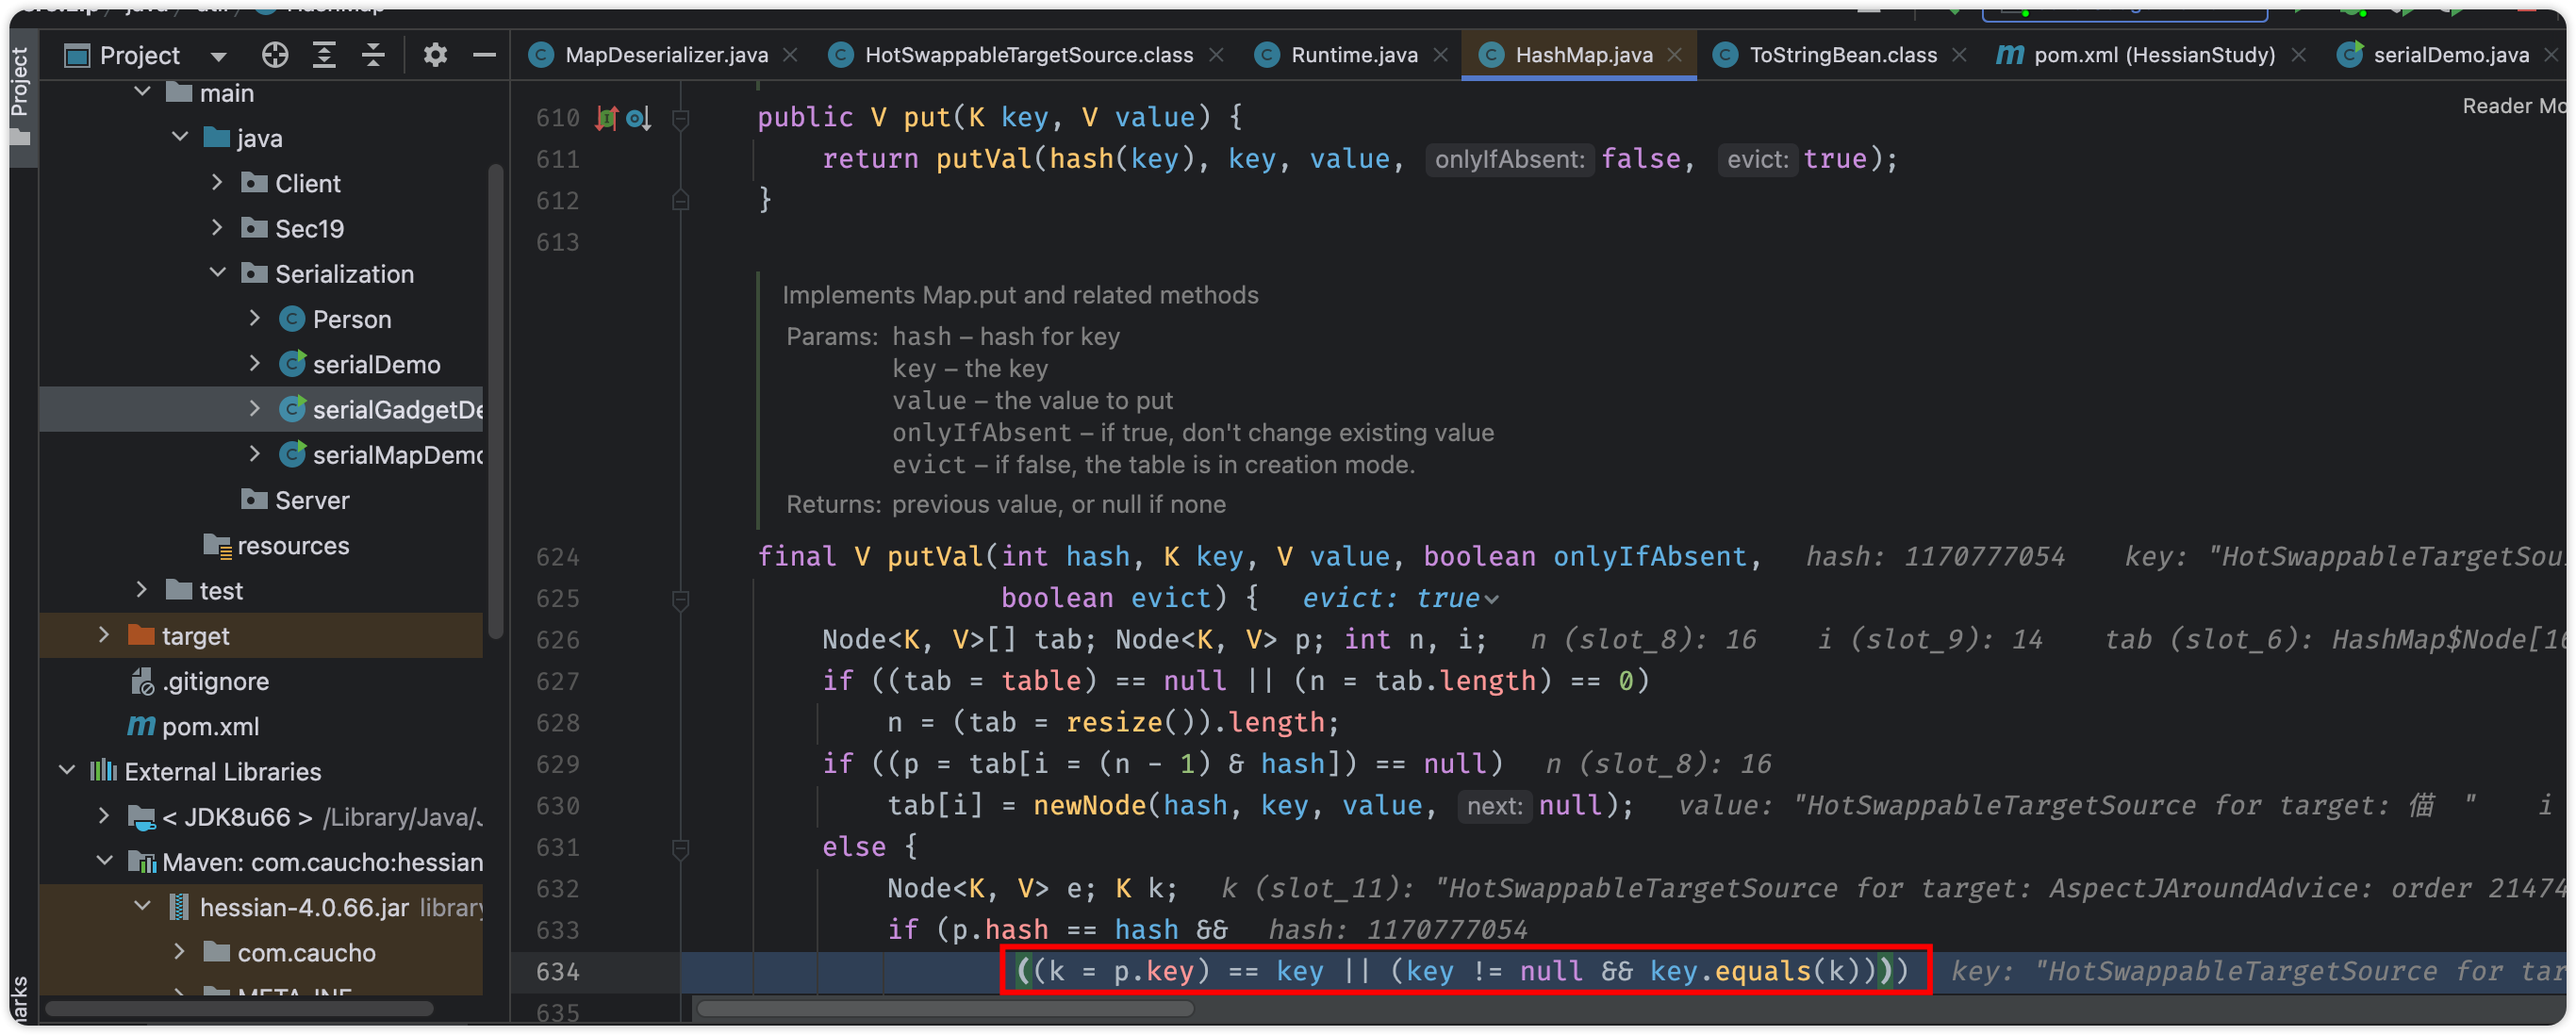Select the Server package
Image resolution: width=2576 pixels, height=1035 pixels.
(312, 500)
